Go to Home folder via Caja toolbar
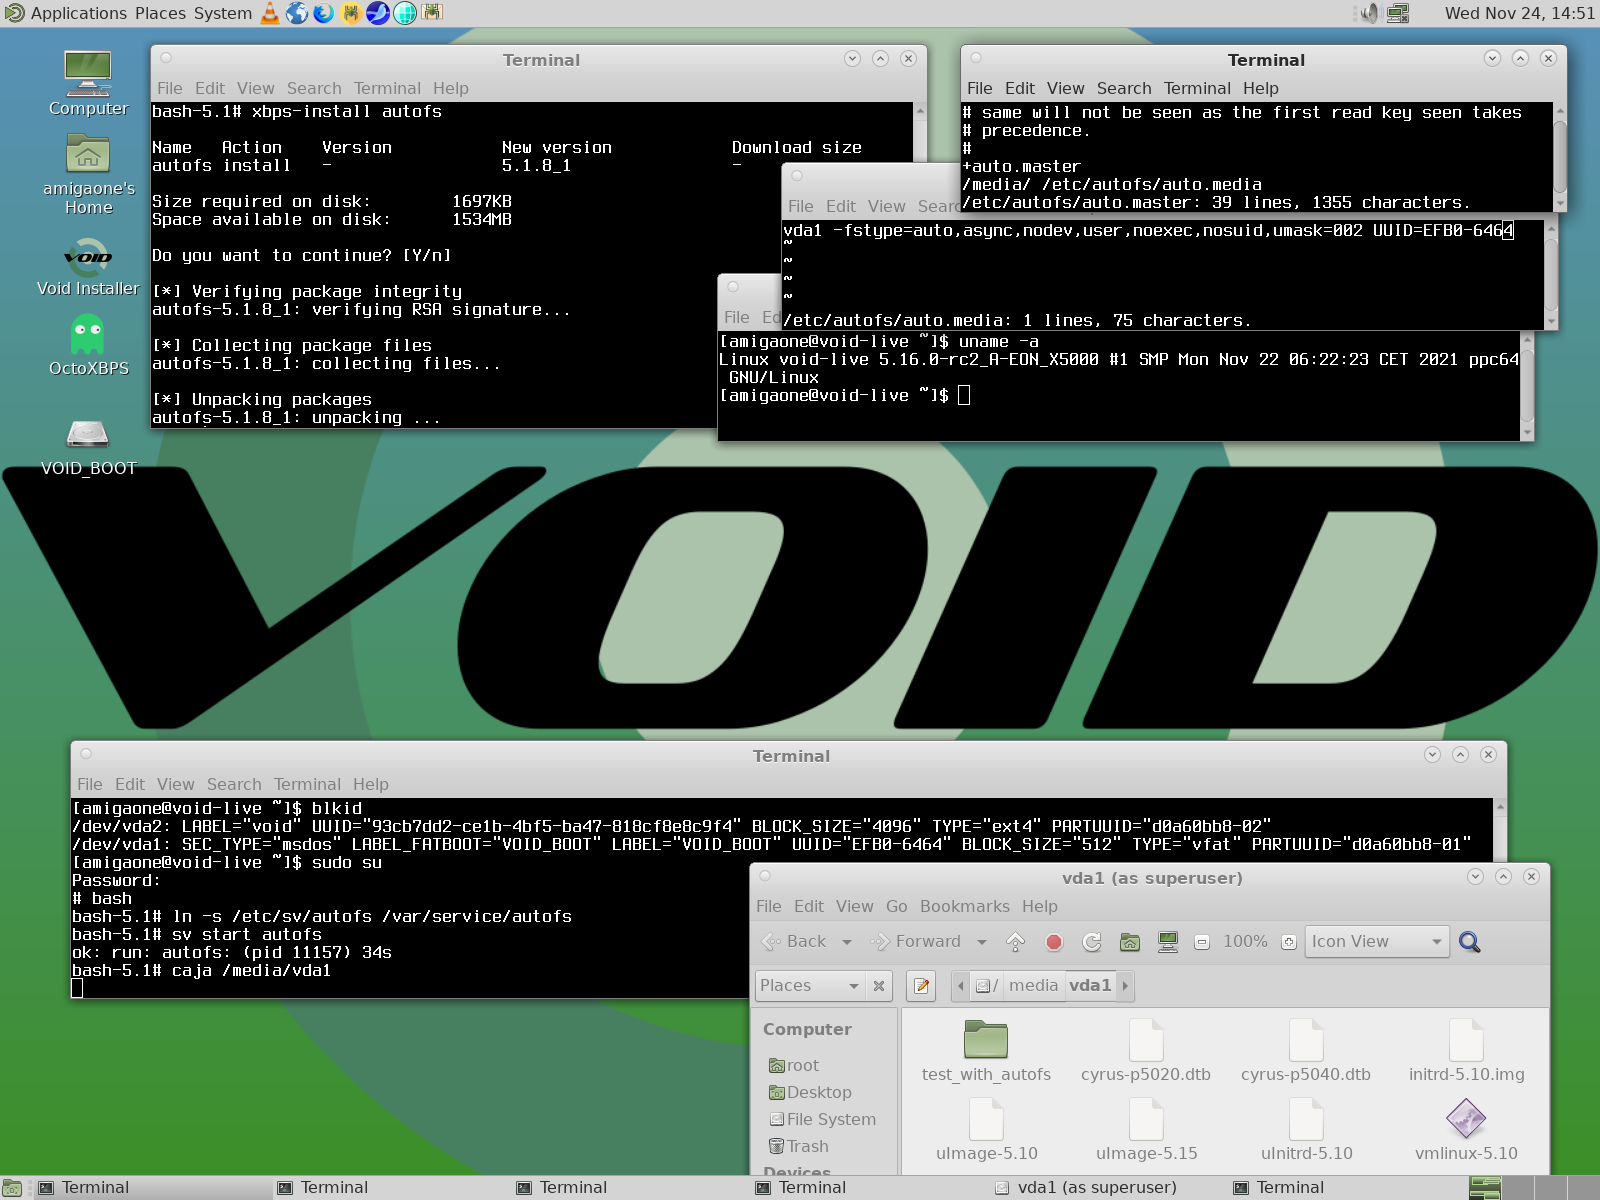 point(1130,942)
